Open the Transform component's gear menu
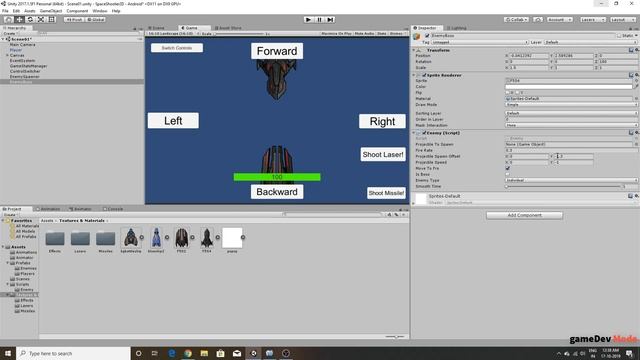The width and height of the screenshot is (640, 360). pyautogui.click(x=636, y=50)
